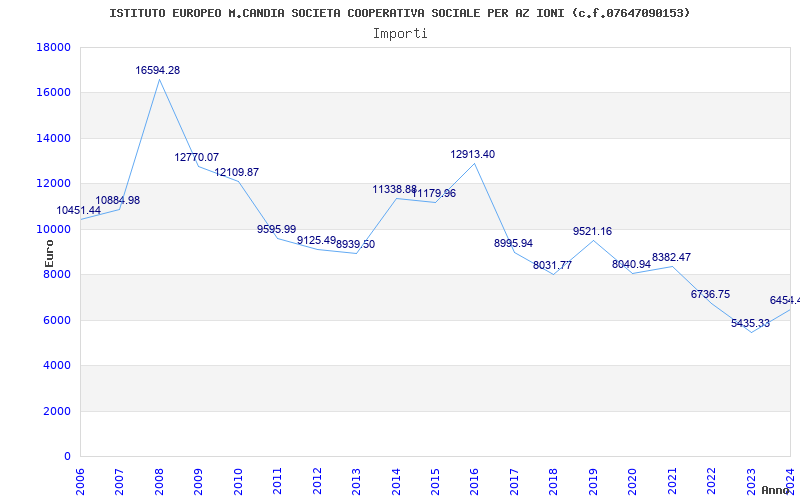
Task: Select the 2017 x-axis year label
Action: [x=514, y=482]
